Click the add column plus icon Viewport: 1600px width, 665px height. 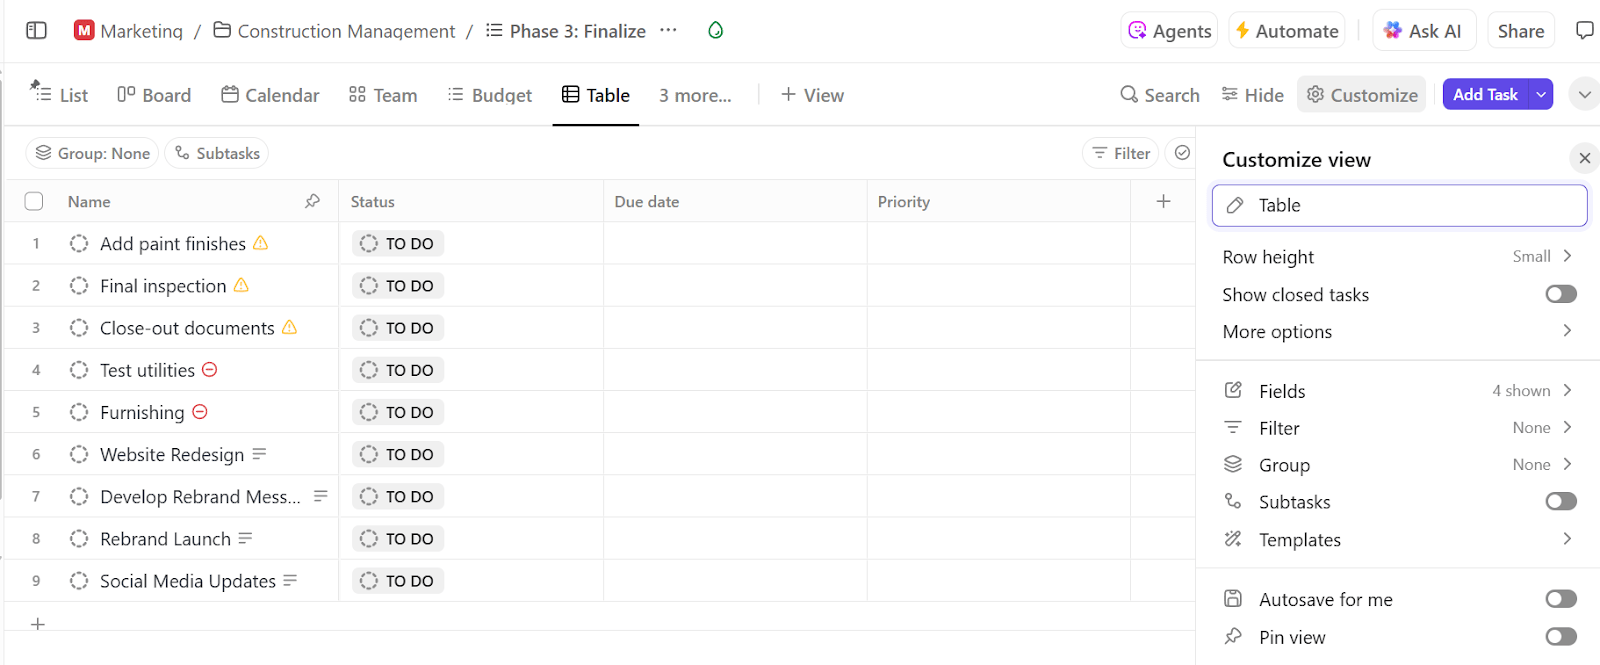pyautogui.click(x=1163, y=201)
